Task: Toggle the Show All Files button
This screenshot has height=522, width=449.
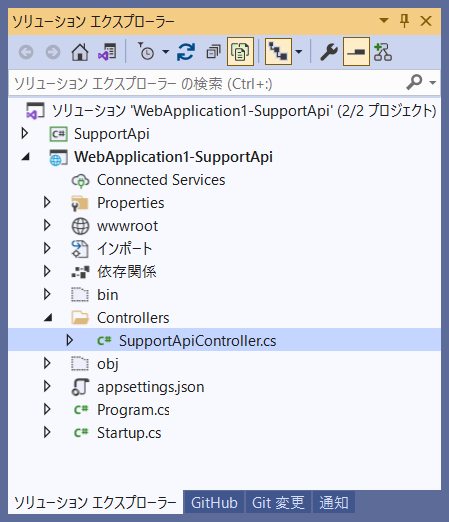Action: click(x=240, y=52)
